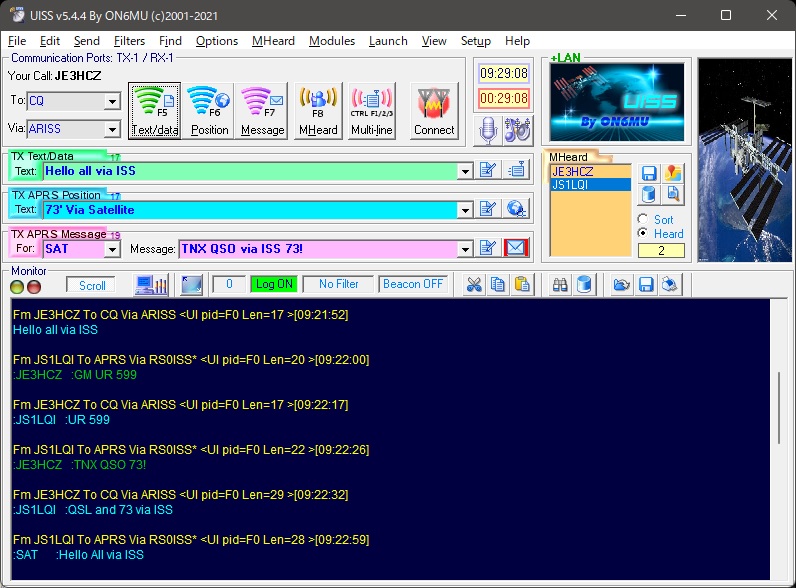Viewport: 796px width, 588px height.
Task: Click the No Filter button
Action: point(338,284)
